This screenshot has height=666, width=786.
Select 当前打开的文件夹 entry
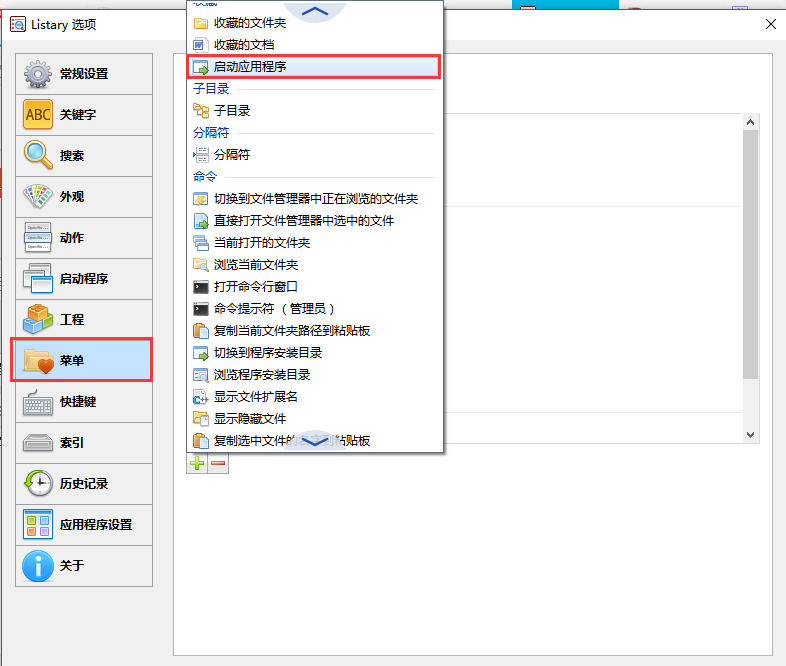315,243
